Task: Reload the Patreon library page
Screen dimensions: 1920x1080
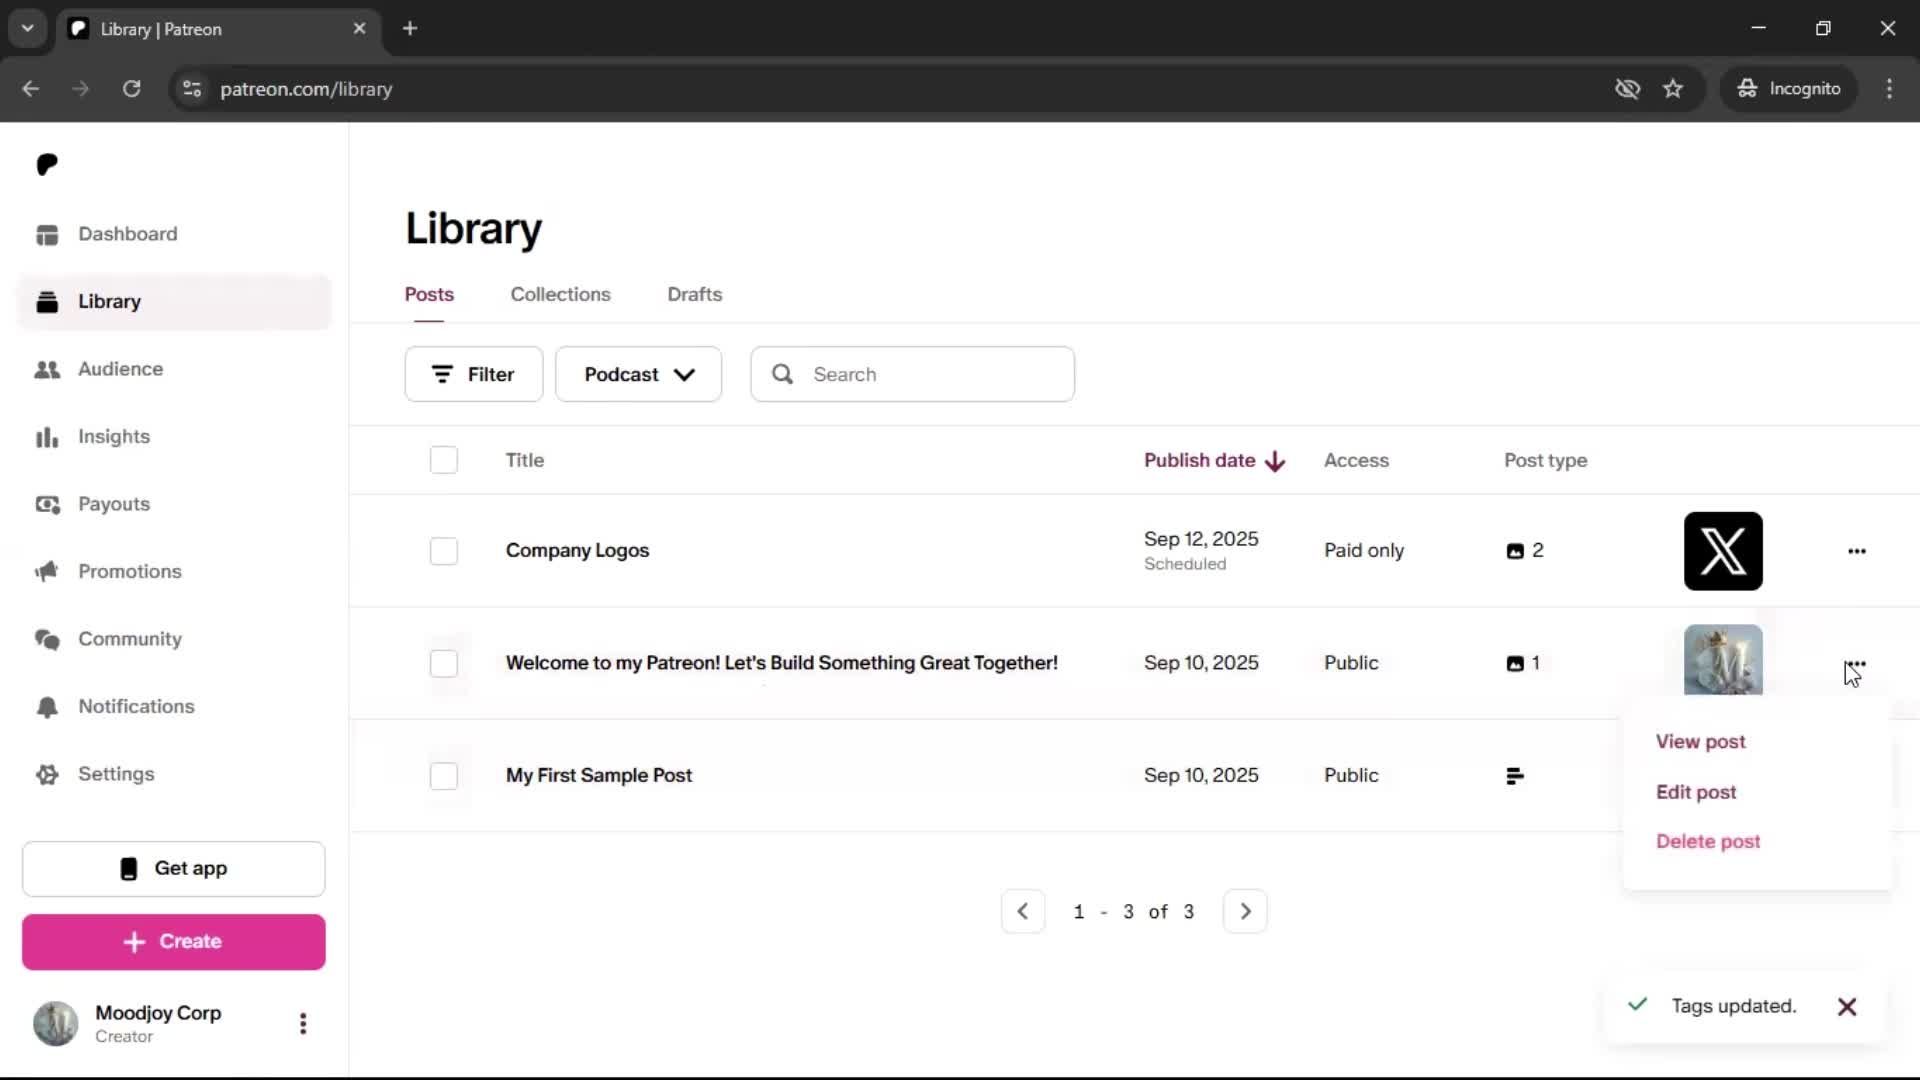Action: coord(132,89)
